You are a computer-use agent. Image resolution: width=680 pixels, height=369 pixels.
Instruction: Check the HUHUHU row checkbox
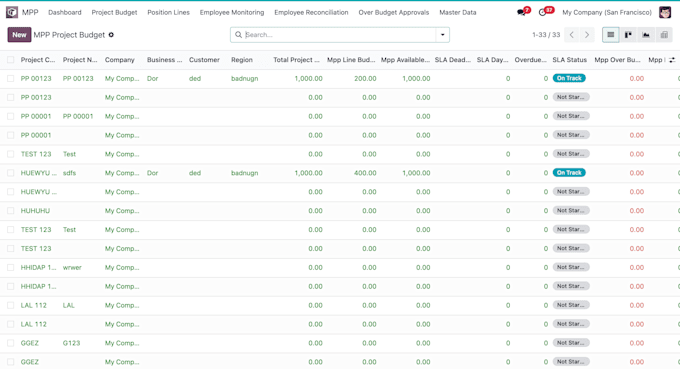click(10, 211)
